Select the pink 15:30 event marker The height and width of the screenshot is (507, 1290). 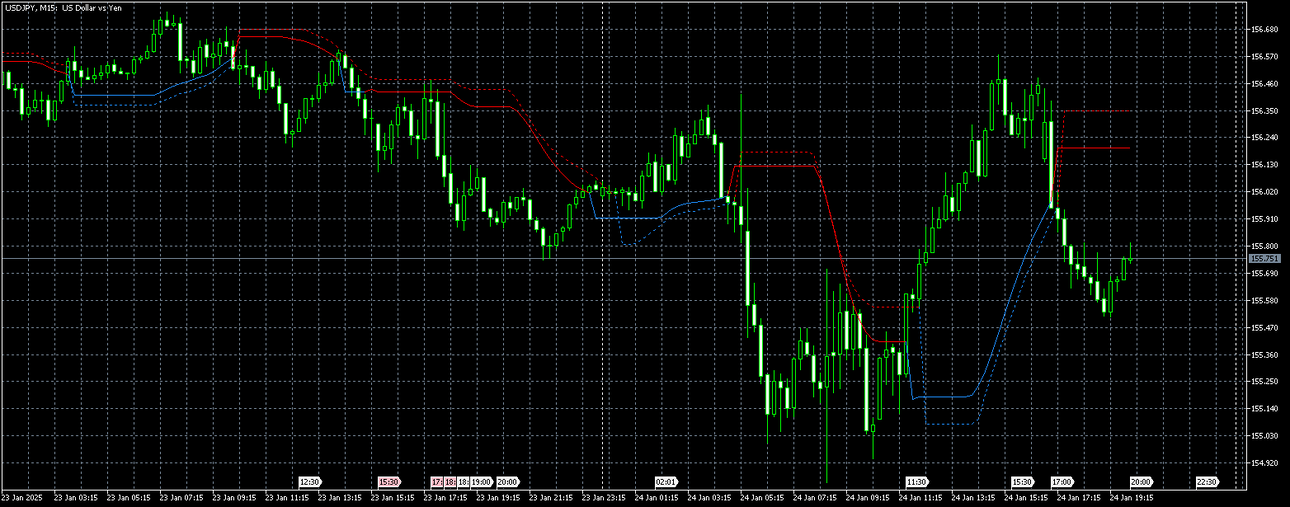coord(389,481)
